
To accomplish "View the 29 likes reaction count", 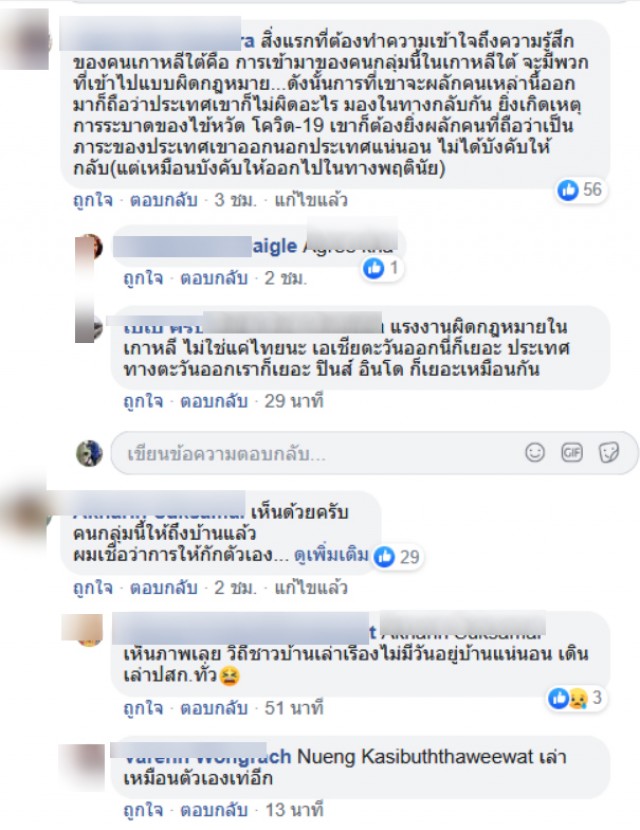I will coord(398,556).
